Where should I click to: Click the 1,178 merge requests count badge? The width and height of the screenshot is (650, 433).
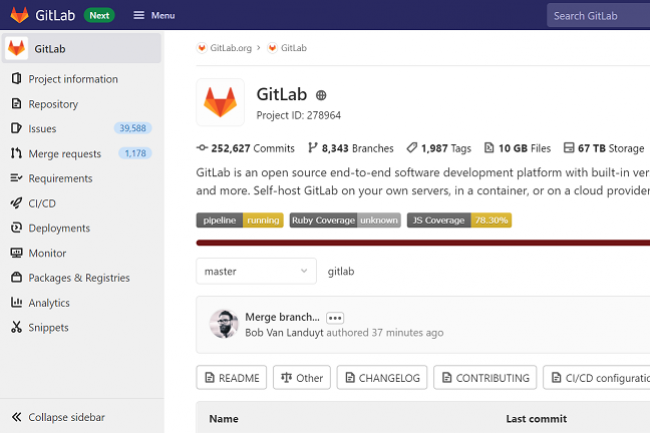click(x=135, y=153)
